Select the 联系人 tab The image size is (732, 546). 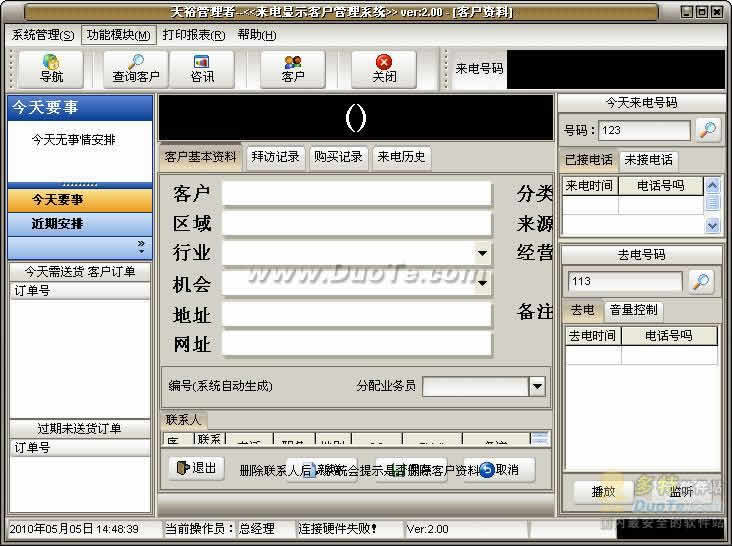(x=183, y=420)
